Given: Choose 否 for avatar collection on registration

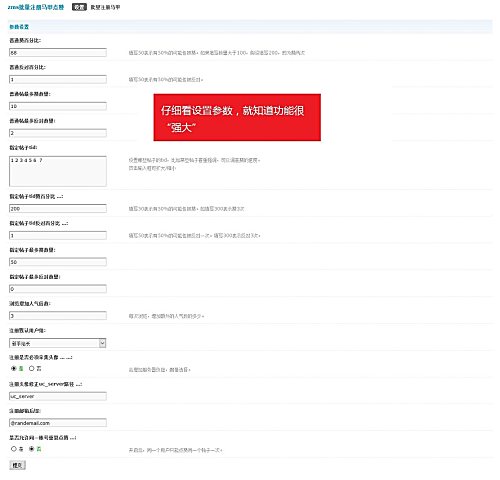Looking at the screenshot, I should pos(32,368).
